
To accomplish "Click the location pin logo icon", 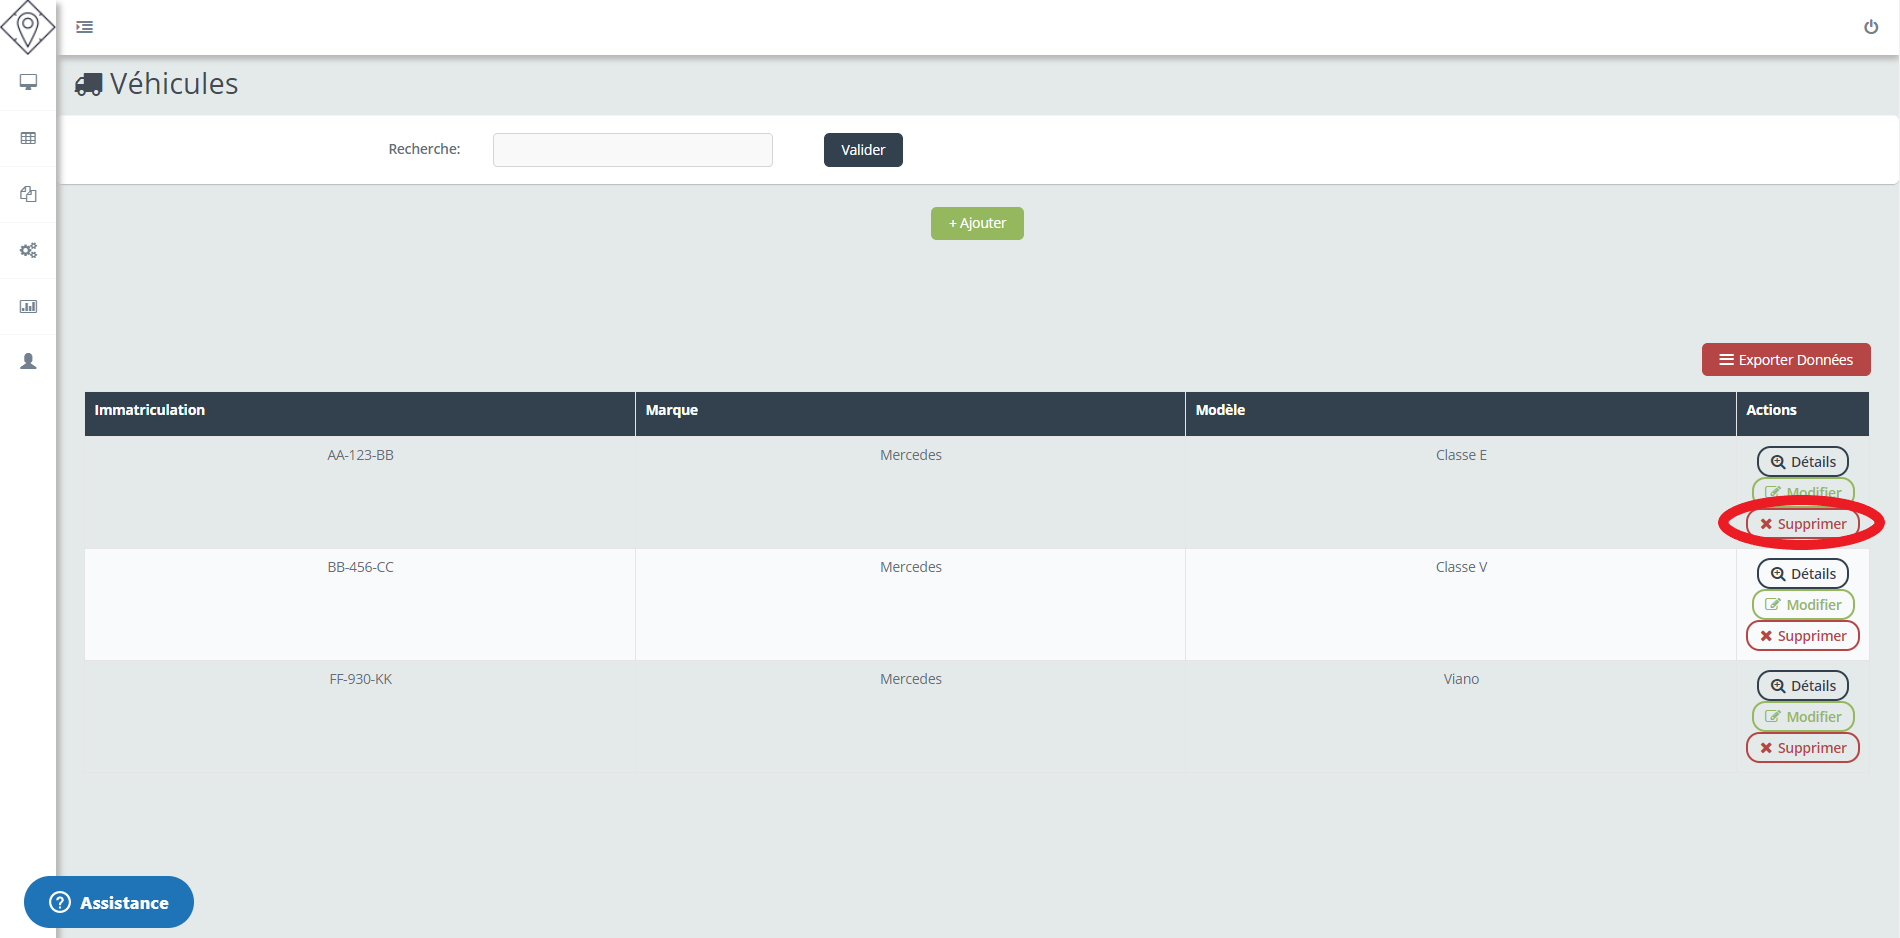I will (28, 26).
